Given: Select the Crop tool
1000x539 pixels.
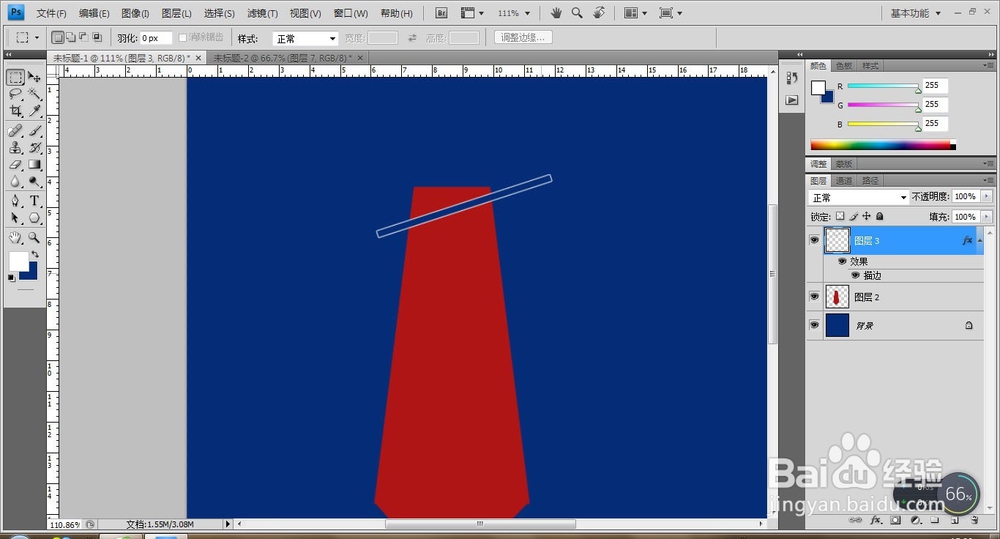Looking at the screenshot, I should 16,111.
